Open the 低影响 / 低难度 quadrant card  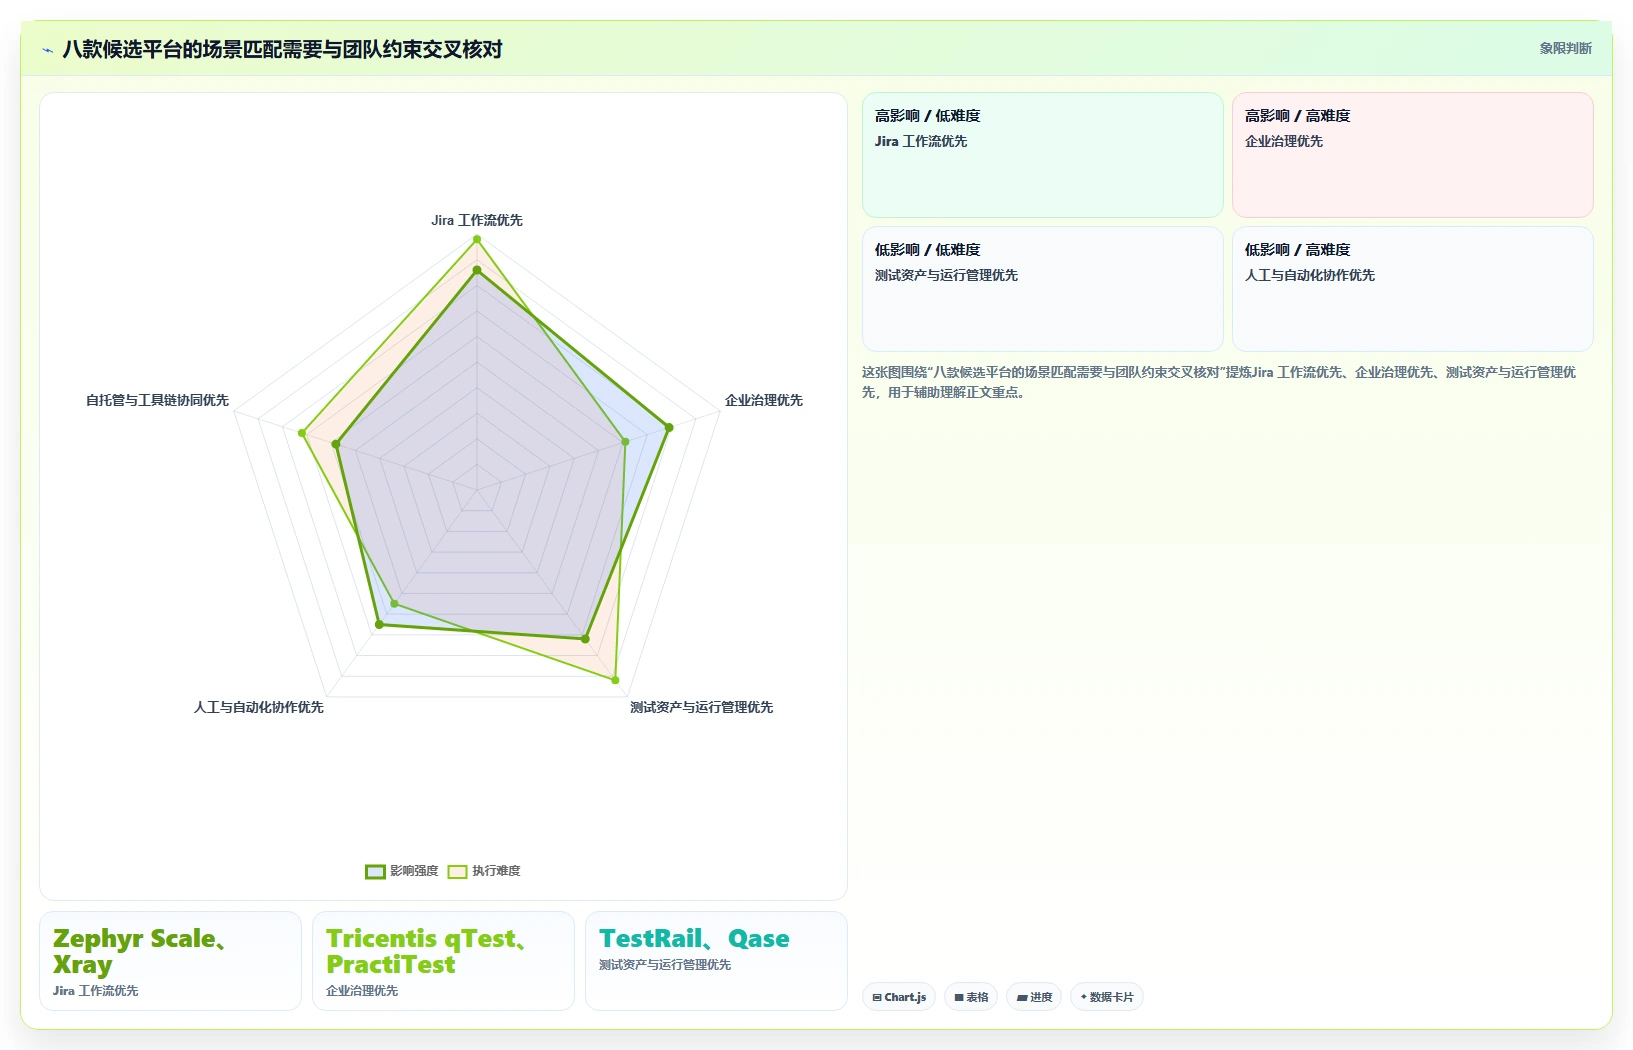[x=1042, y=289]
